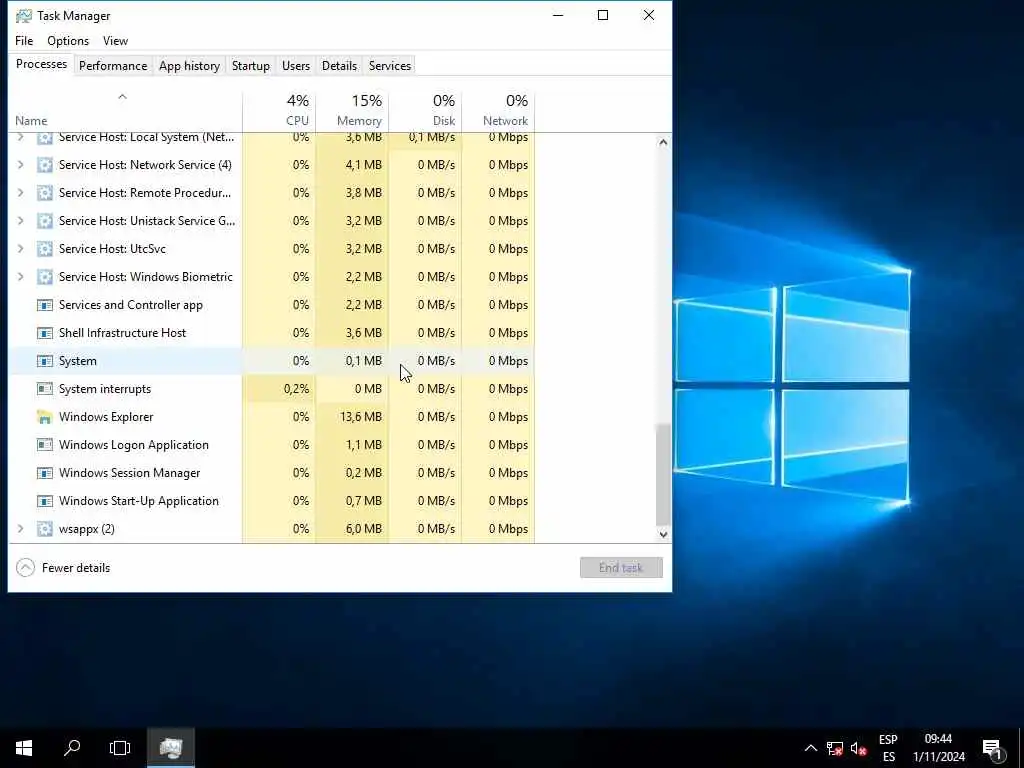Switch to the Performance tab

click(113, 66)
